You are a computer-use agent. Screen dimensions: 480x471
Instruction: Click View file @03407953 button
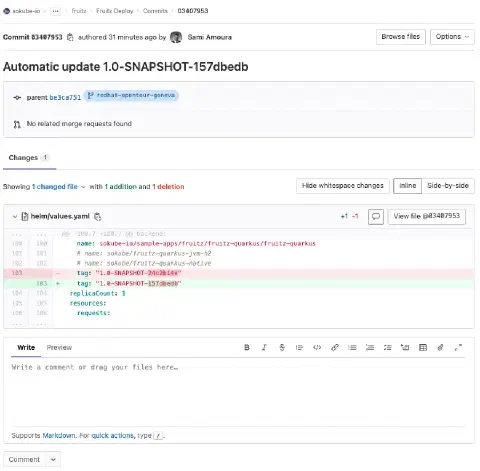pyautogui.click(x=427, y=216)
